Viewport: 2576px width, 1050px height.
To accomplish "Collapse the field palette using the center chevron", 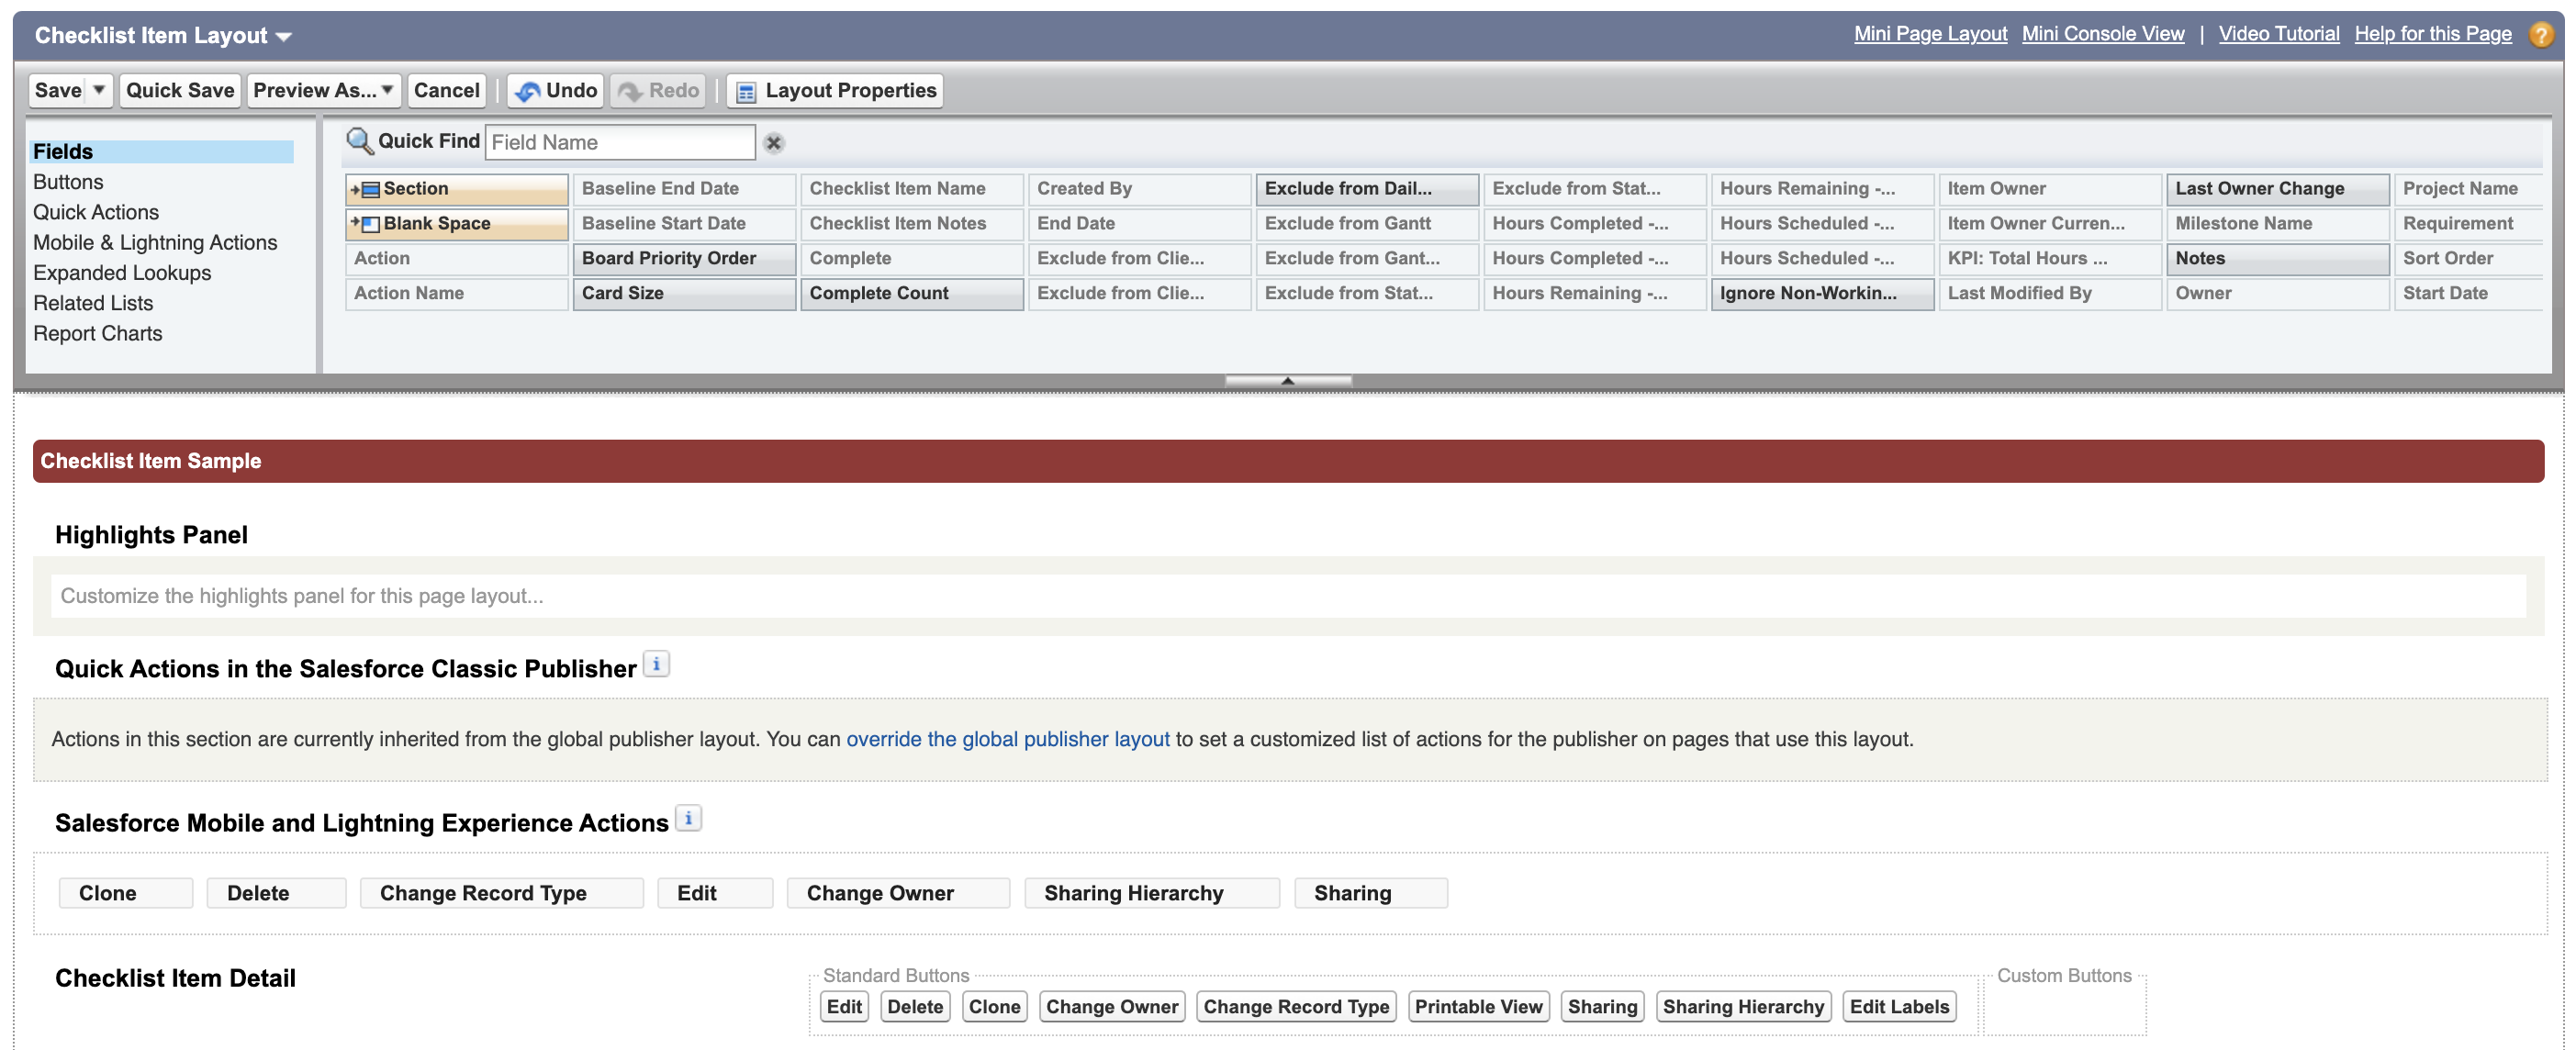I will pos(1287,380).
